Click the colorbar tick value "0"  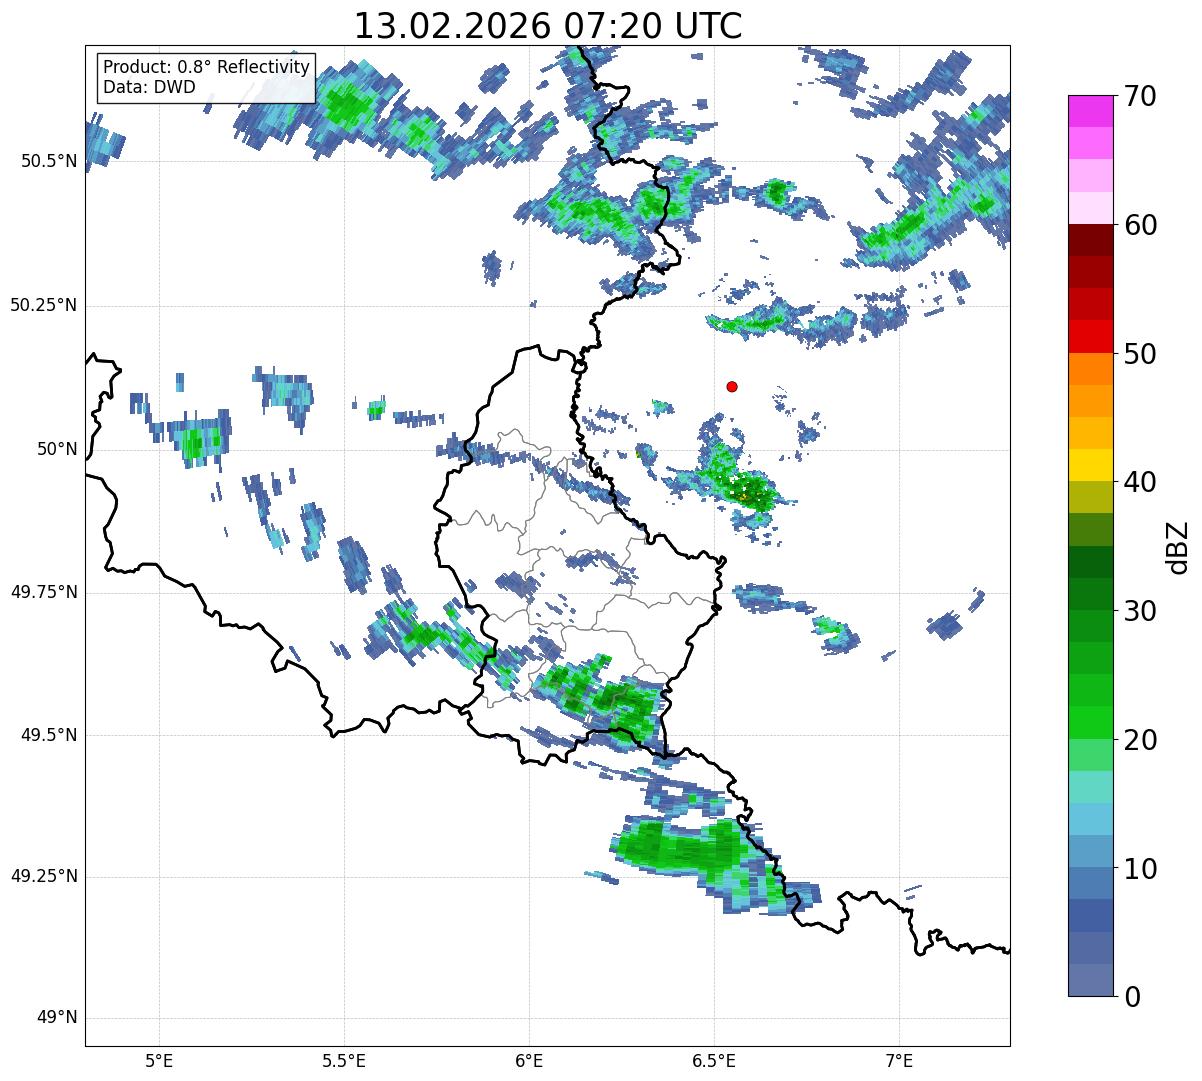(x=1131, y=997)
